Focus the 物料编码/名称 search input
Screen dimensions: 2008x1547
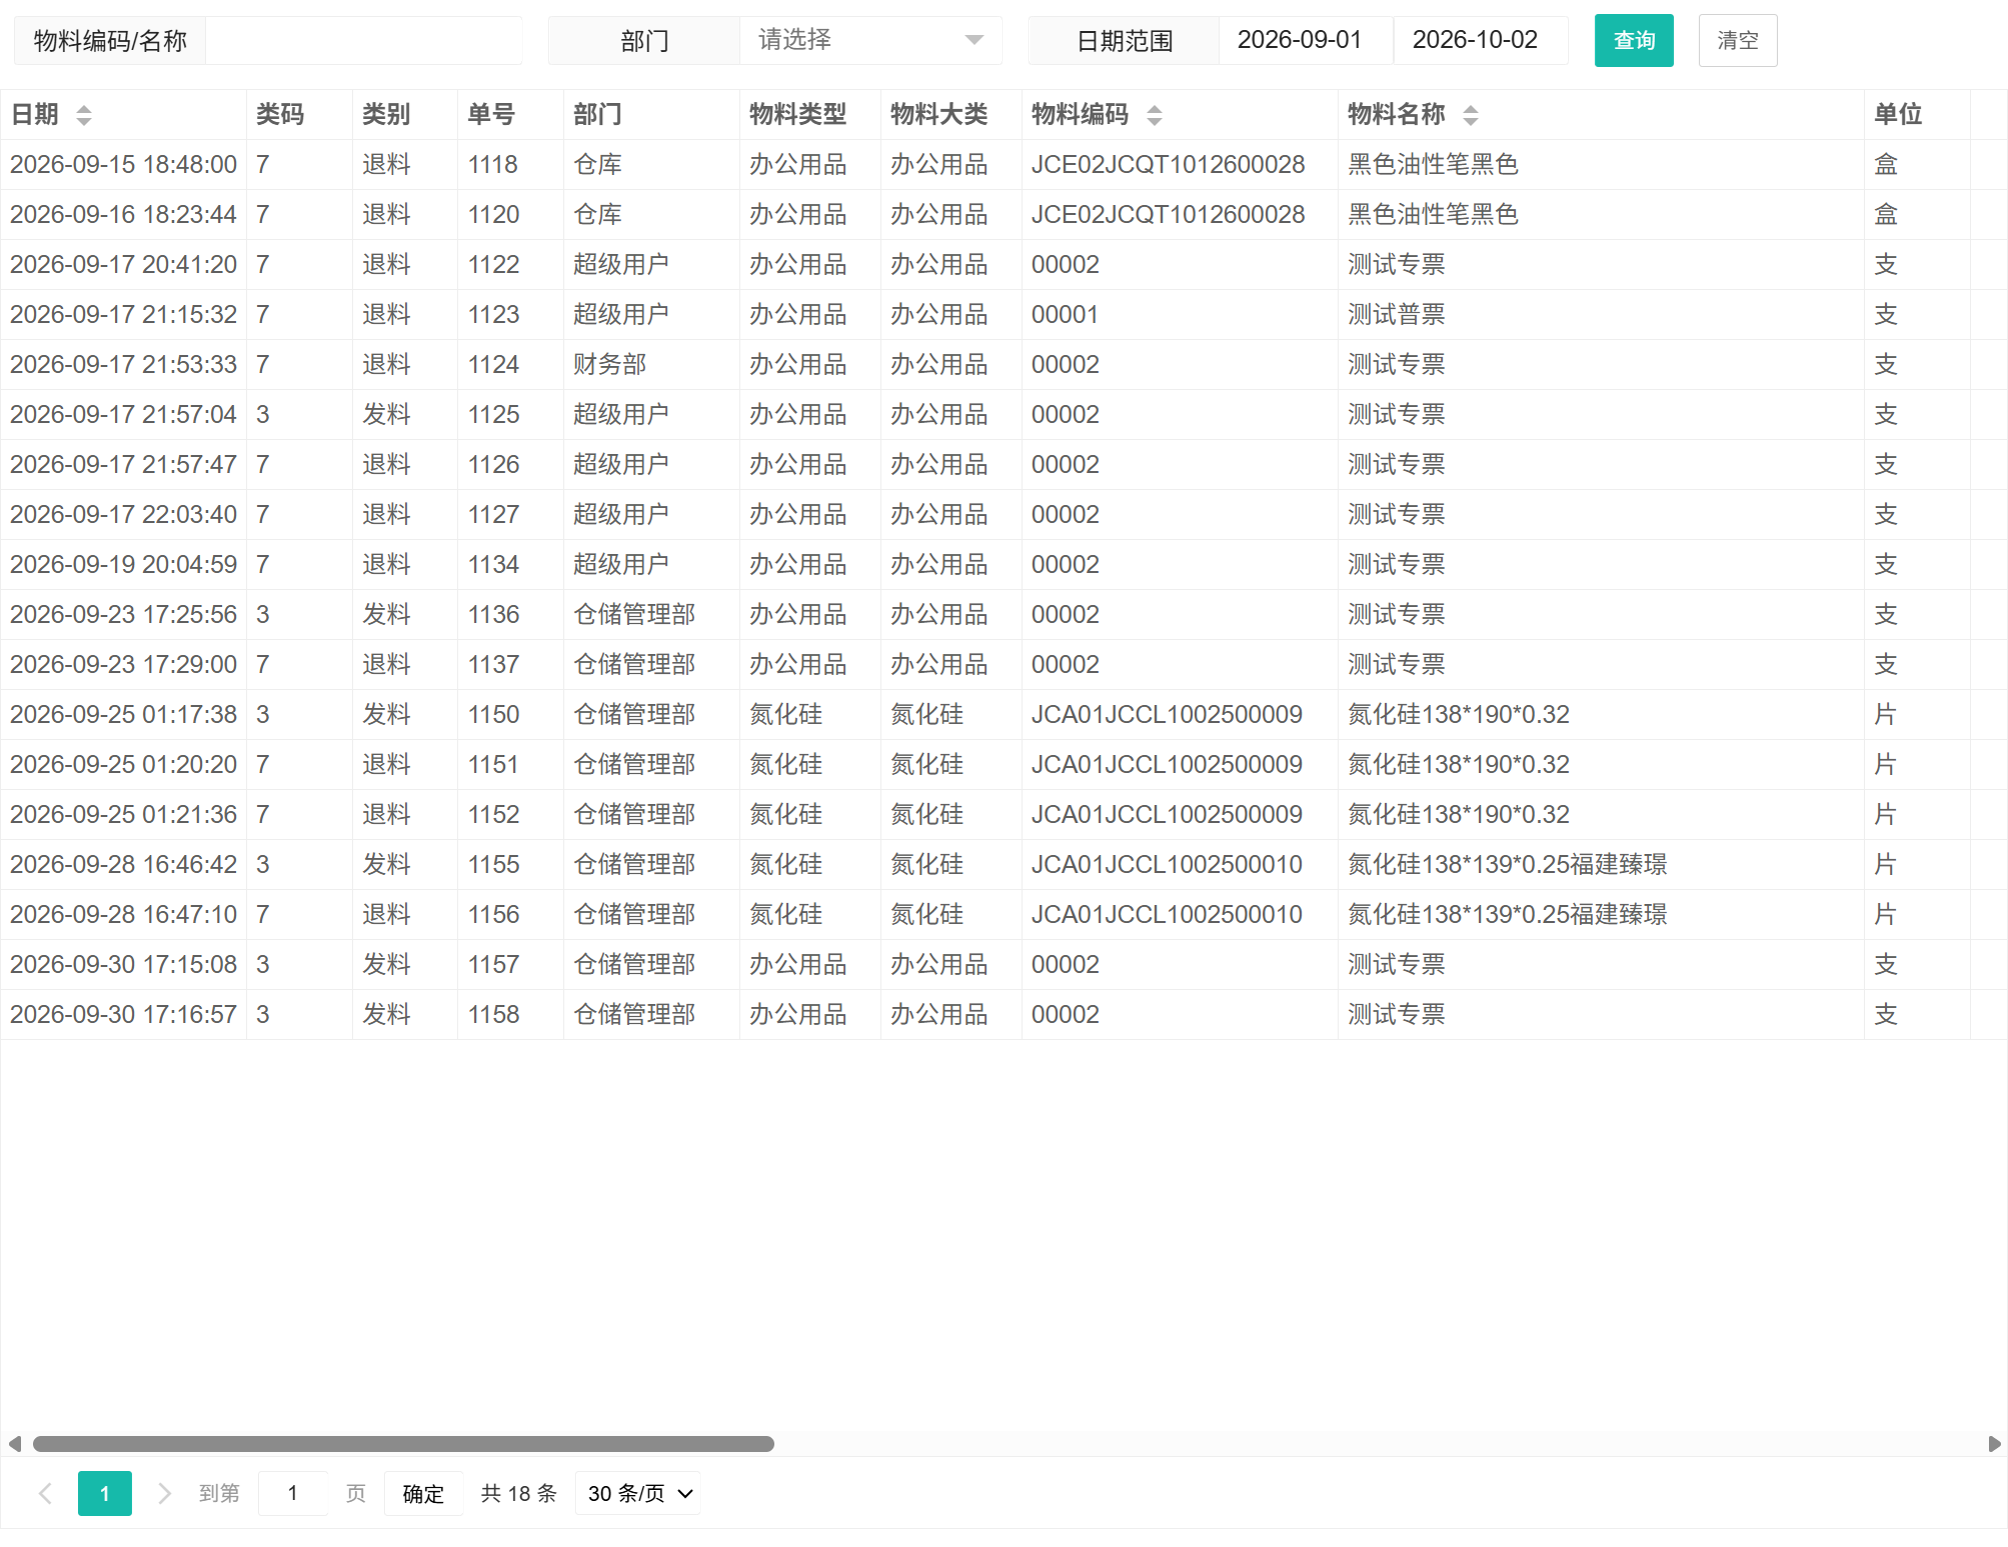pos(363,40)
